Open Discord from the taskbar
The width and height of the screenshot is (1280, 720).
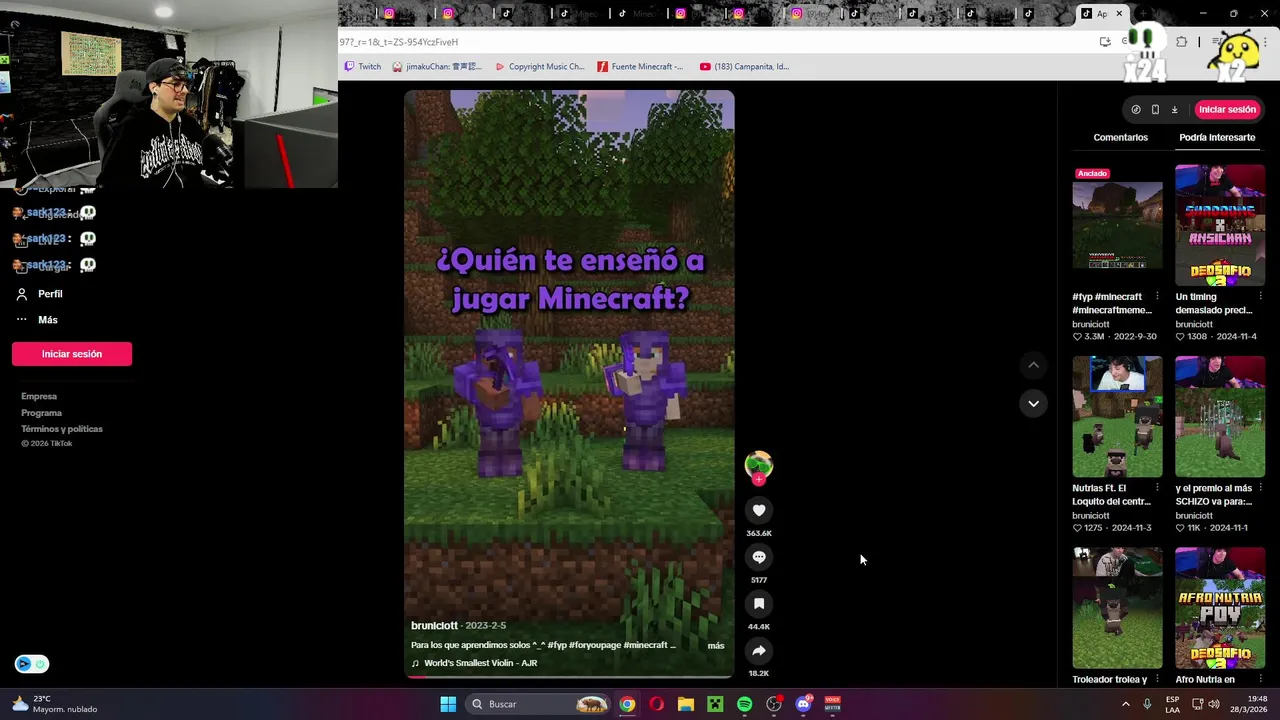point(803,704)
